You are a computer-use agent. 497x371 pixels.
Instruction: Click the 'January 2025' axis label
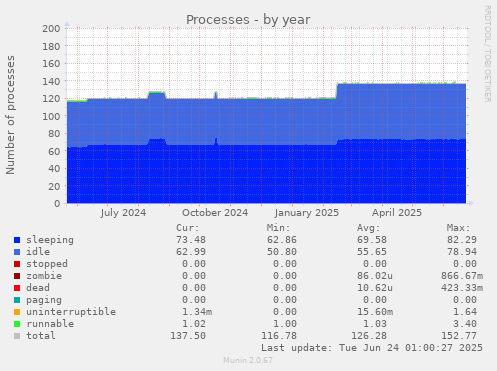307,213
